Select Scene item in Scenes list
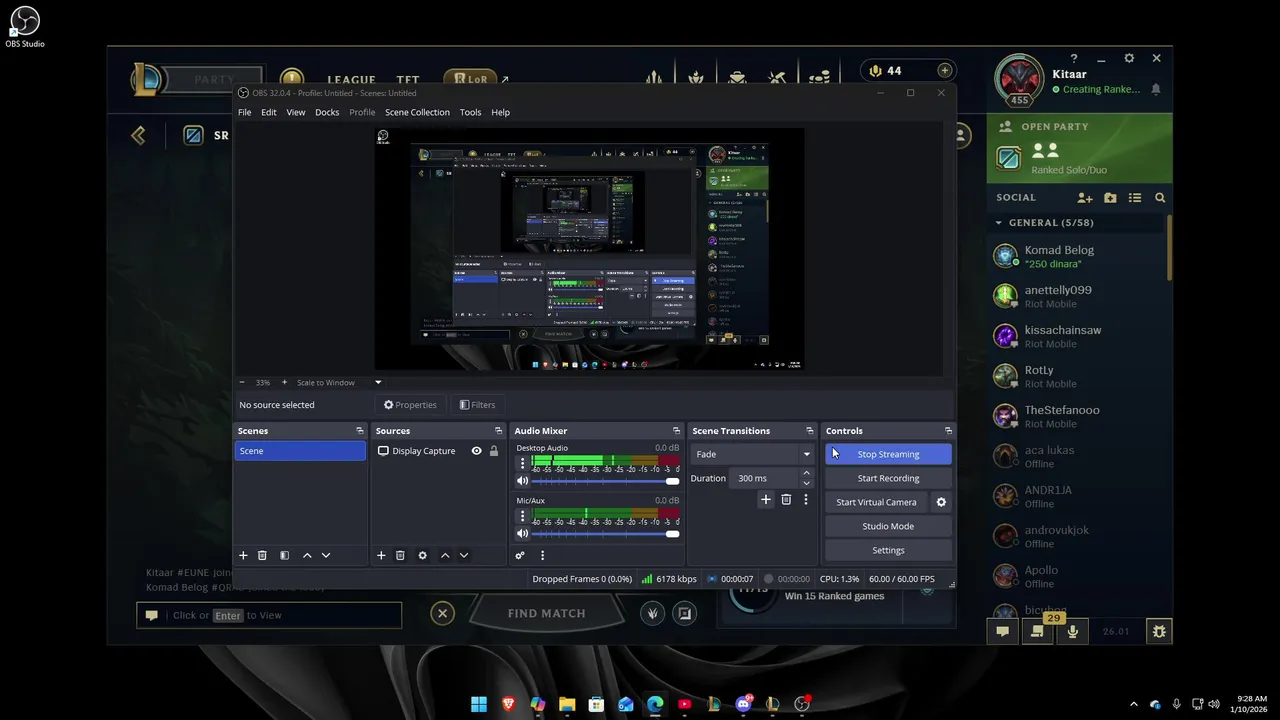This screenshot has width=1280, height=720. (300, 451)
